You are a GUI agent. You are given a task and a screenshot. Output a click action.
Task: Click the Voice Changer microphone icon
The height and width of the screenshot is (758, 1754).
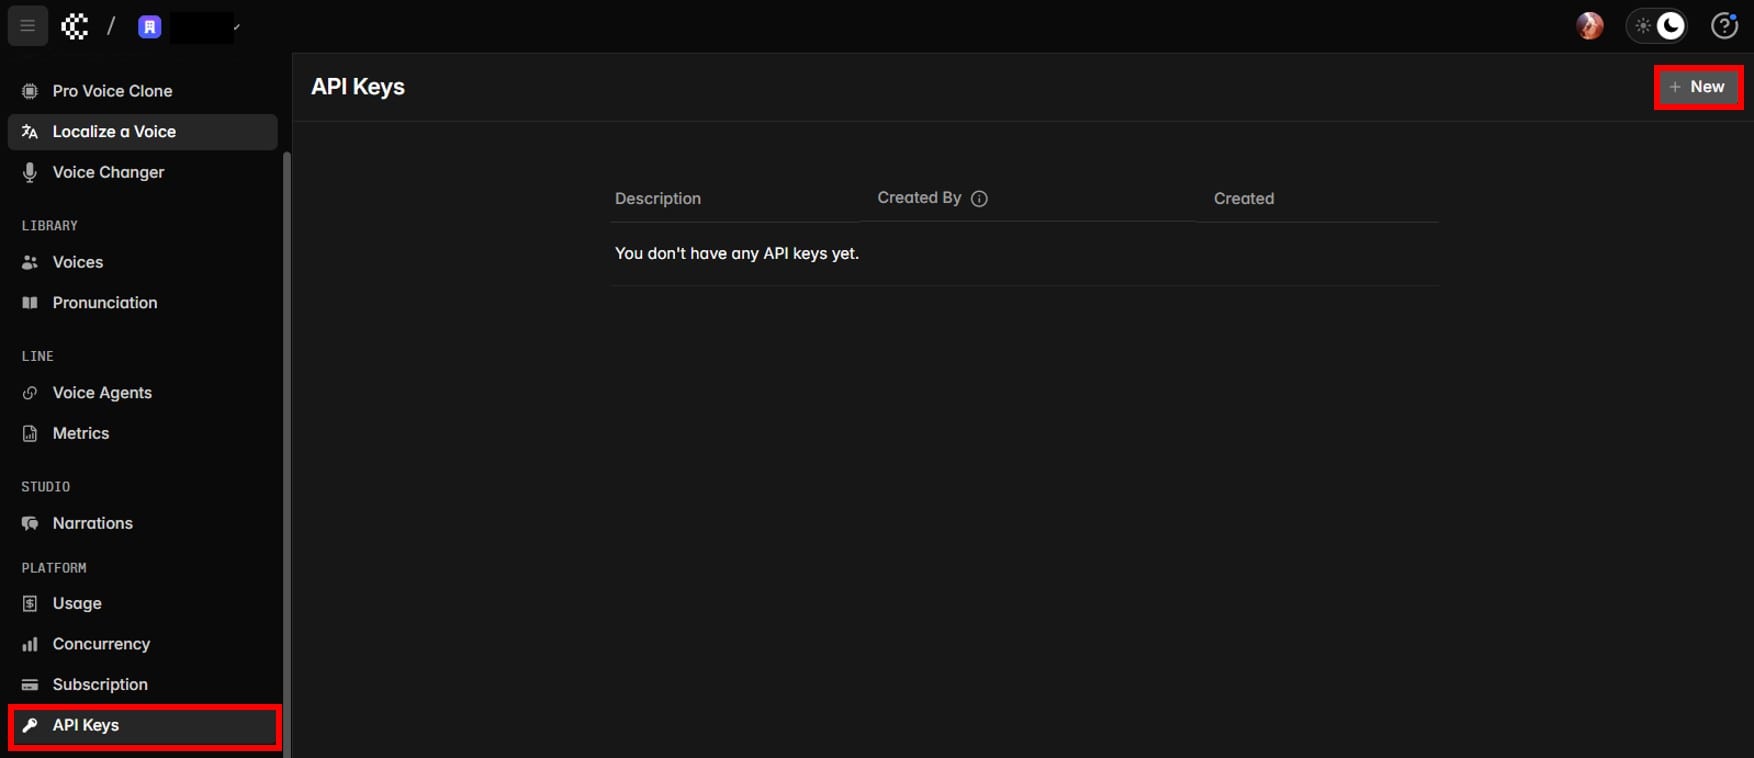(30, 172)
